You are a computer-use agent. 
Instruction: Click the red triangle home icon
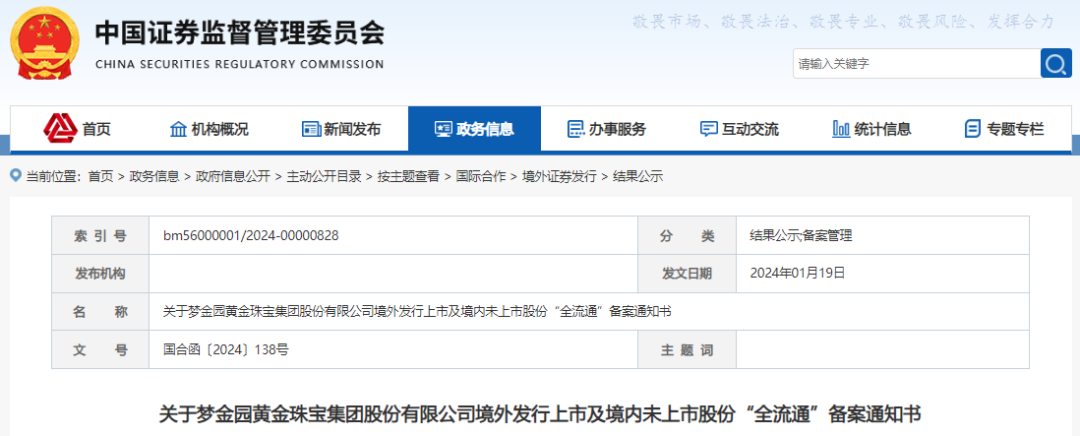click(60, 128)
